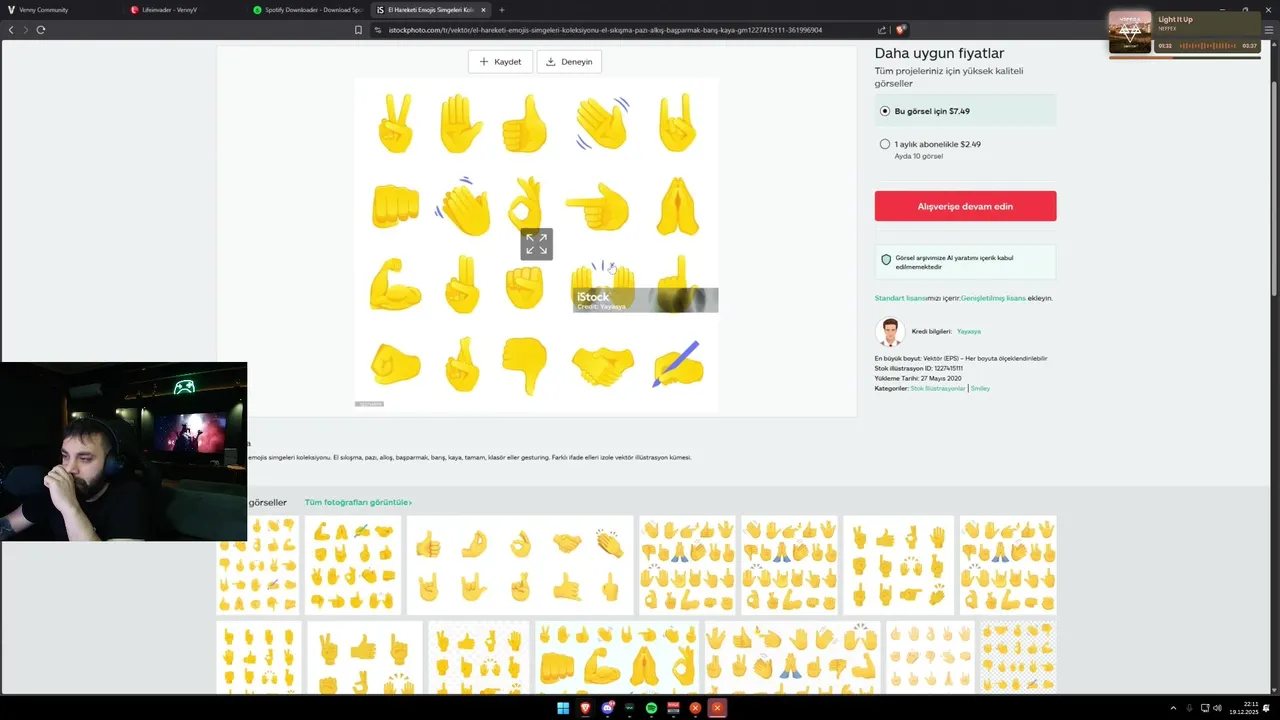Switch to the Spotify Downloader tab
The width and height of the screenshot is (1280, 720).
pos(307,10)
